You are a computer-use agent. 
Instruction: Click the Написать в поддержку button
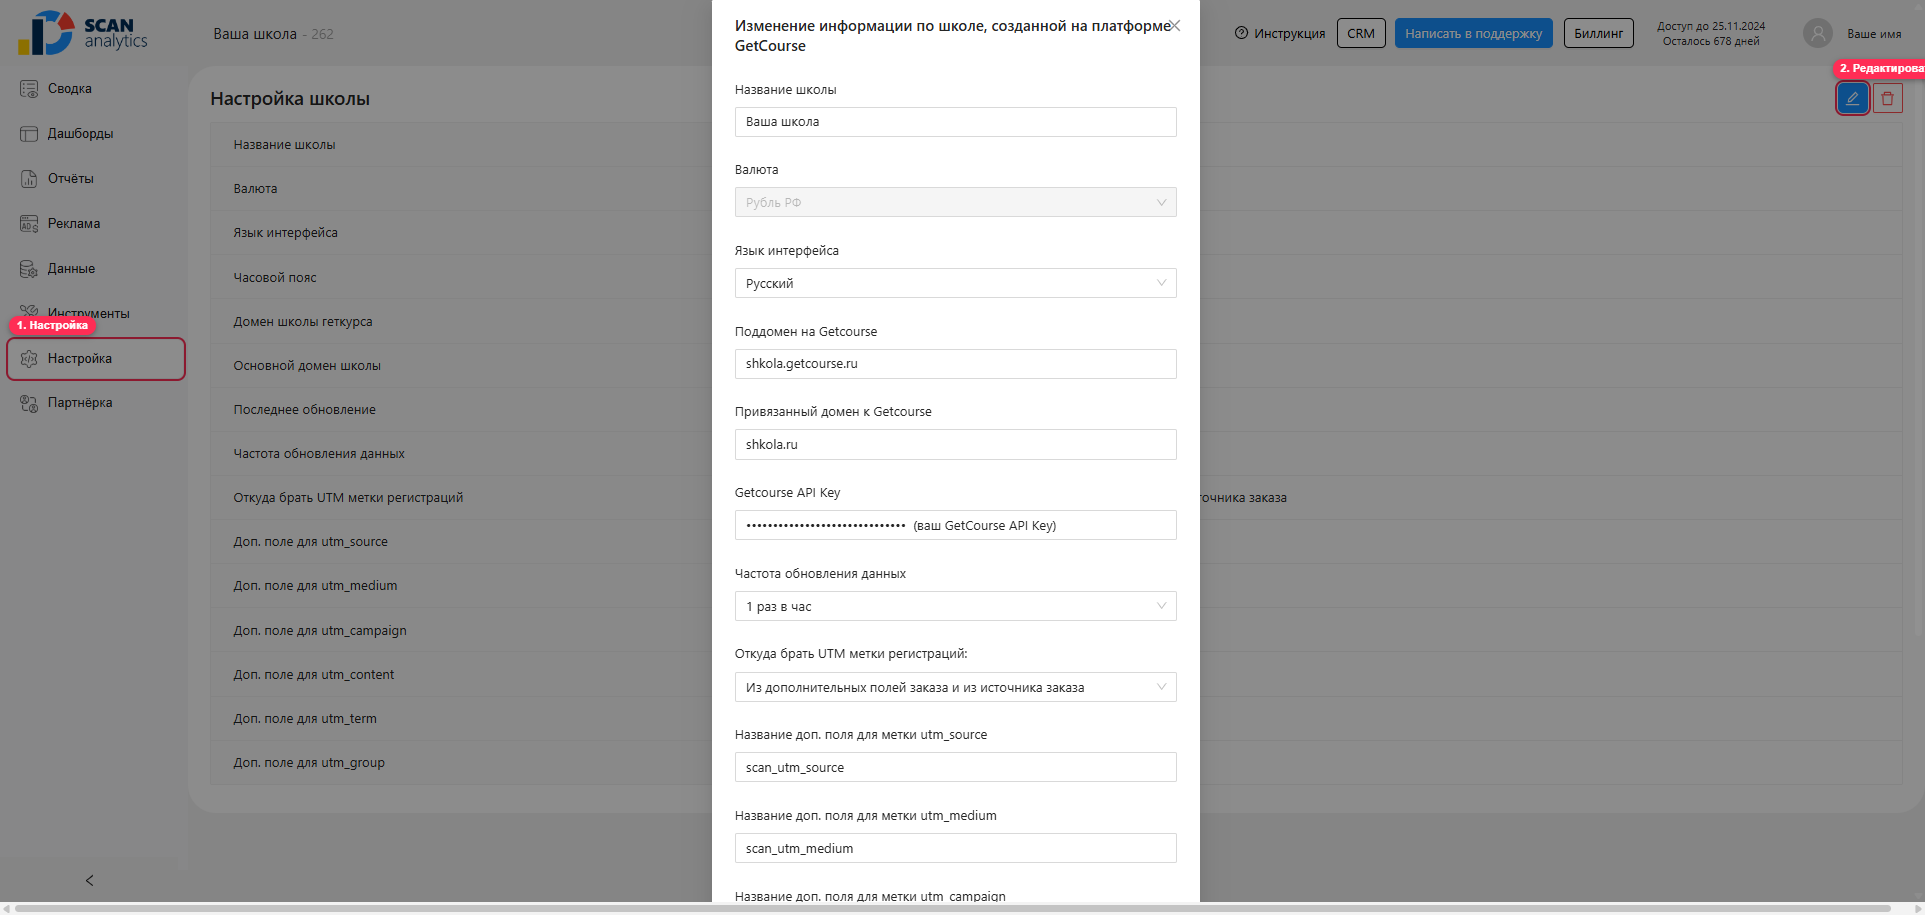[1474, 33]
